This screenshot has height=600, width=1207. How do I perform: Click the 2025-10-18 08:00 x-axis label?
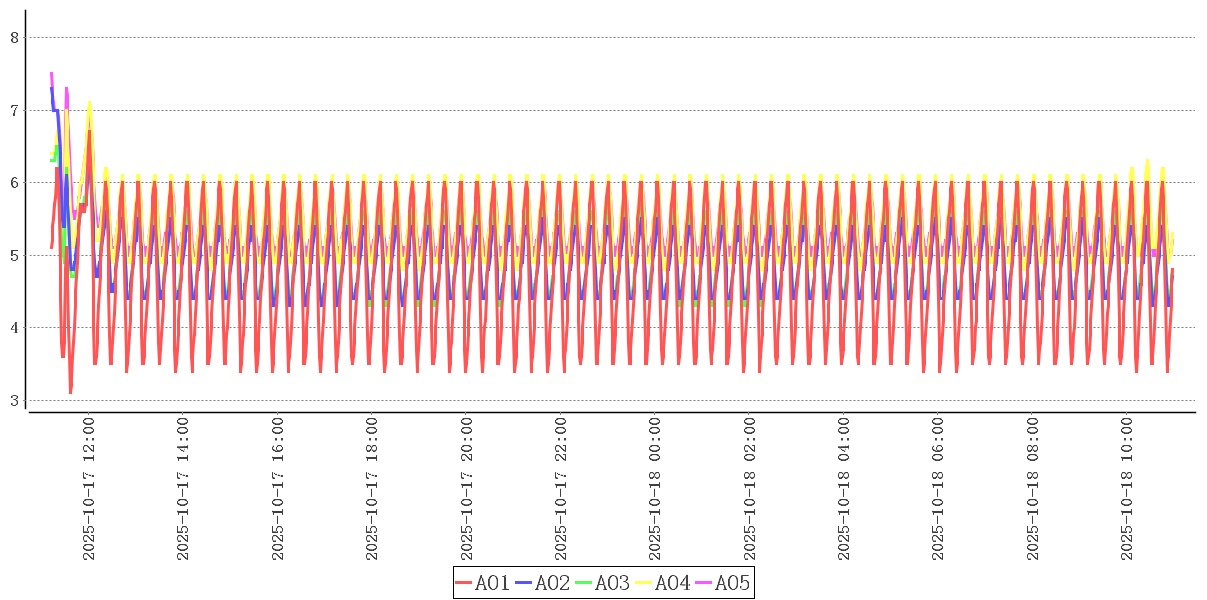click(1034, 490)
